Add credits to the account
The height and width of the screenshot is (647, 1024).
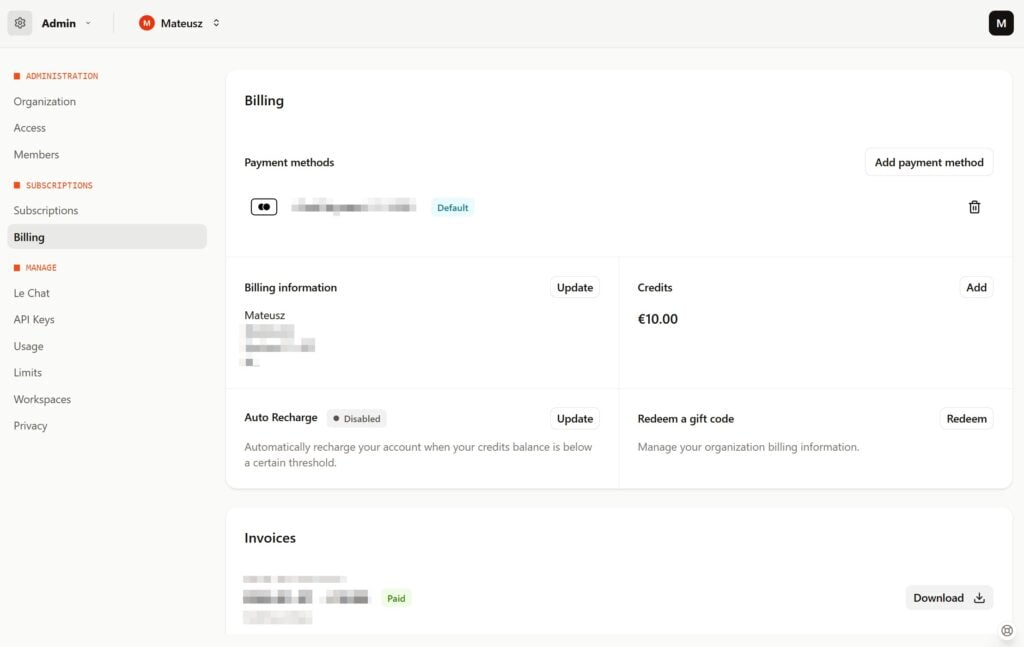click(x=976, y=288)
